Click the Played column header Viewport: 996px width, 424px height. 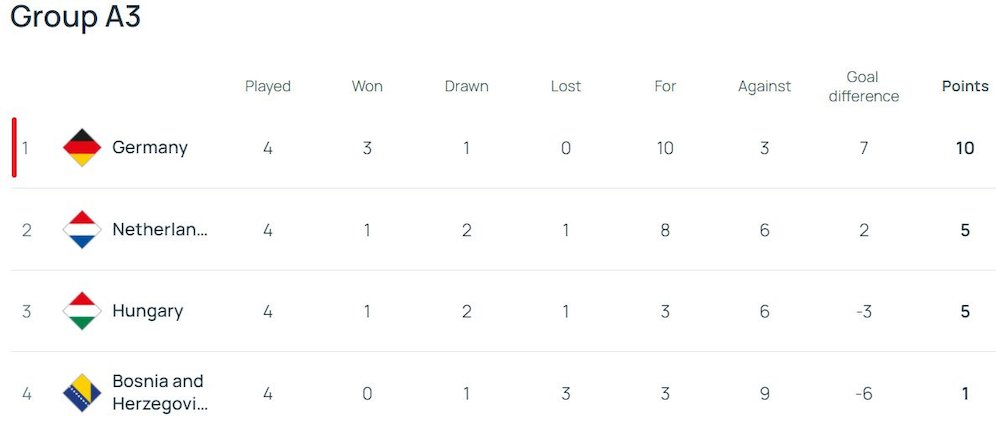pos(268,86)
